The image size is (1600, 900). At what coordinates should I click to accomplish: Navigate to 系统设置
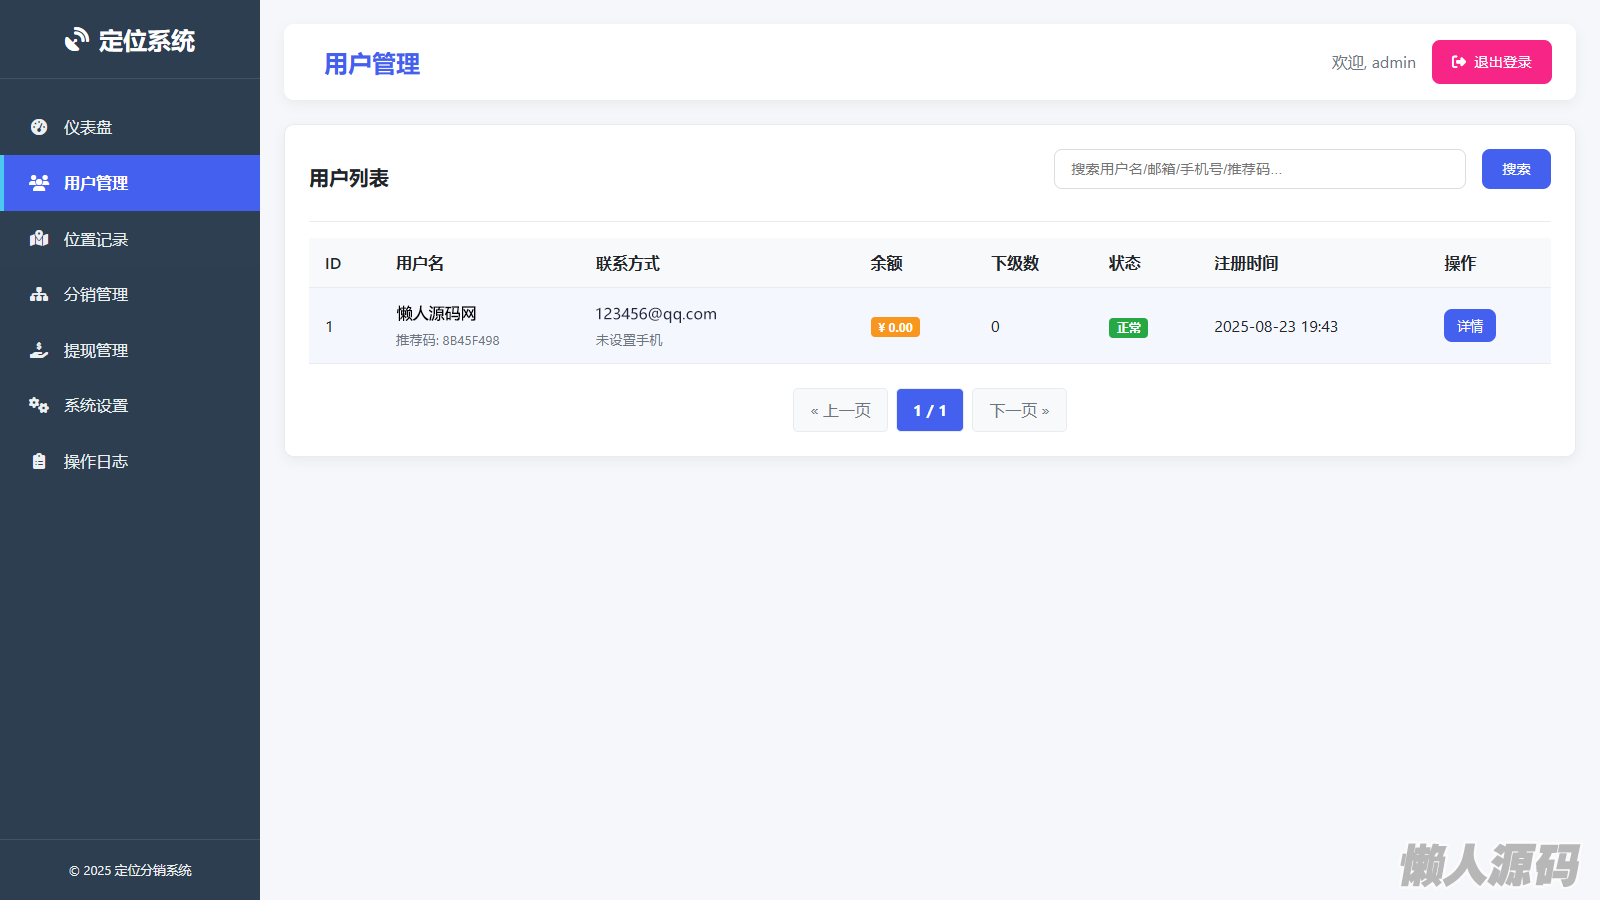pos(96,406)
